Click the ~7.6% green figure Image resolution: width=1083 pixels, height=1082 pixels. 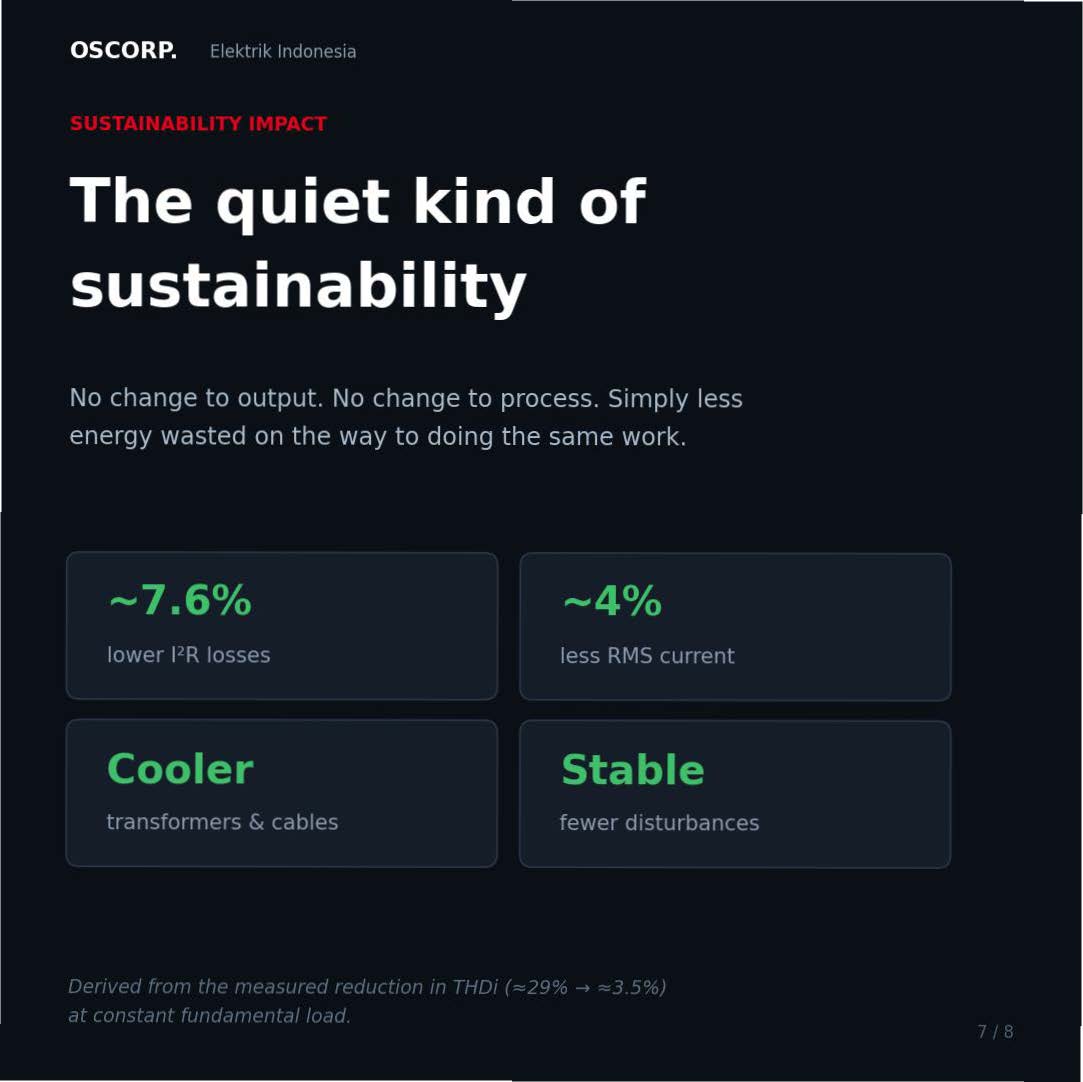[180, 599]
